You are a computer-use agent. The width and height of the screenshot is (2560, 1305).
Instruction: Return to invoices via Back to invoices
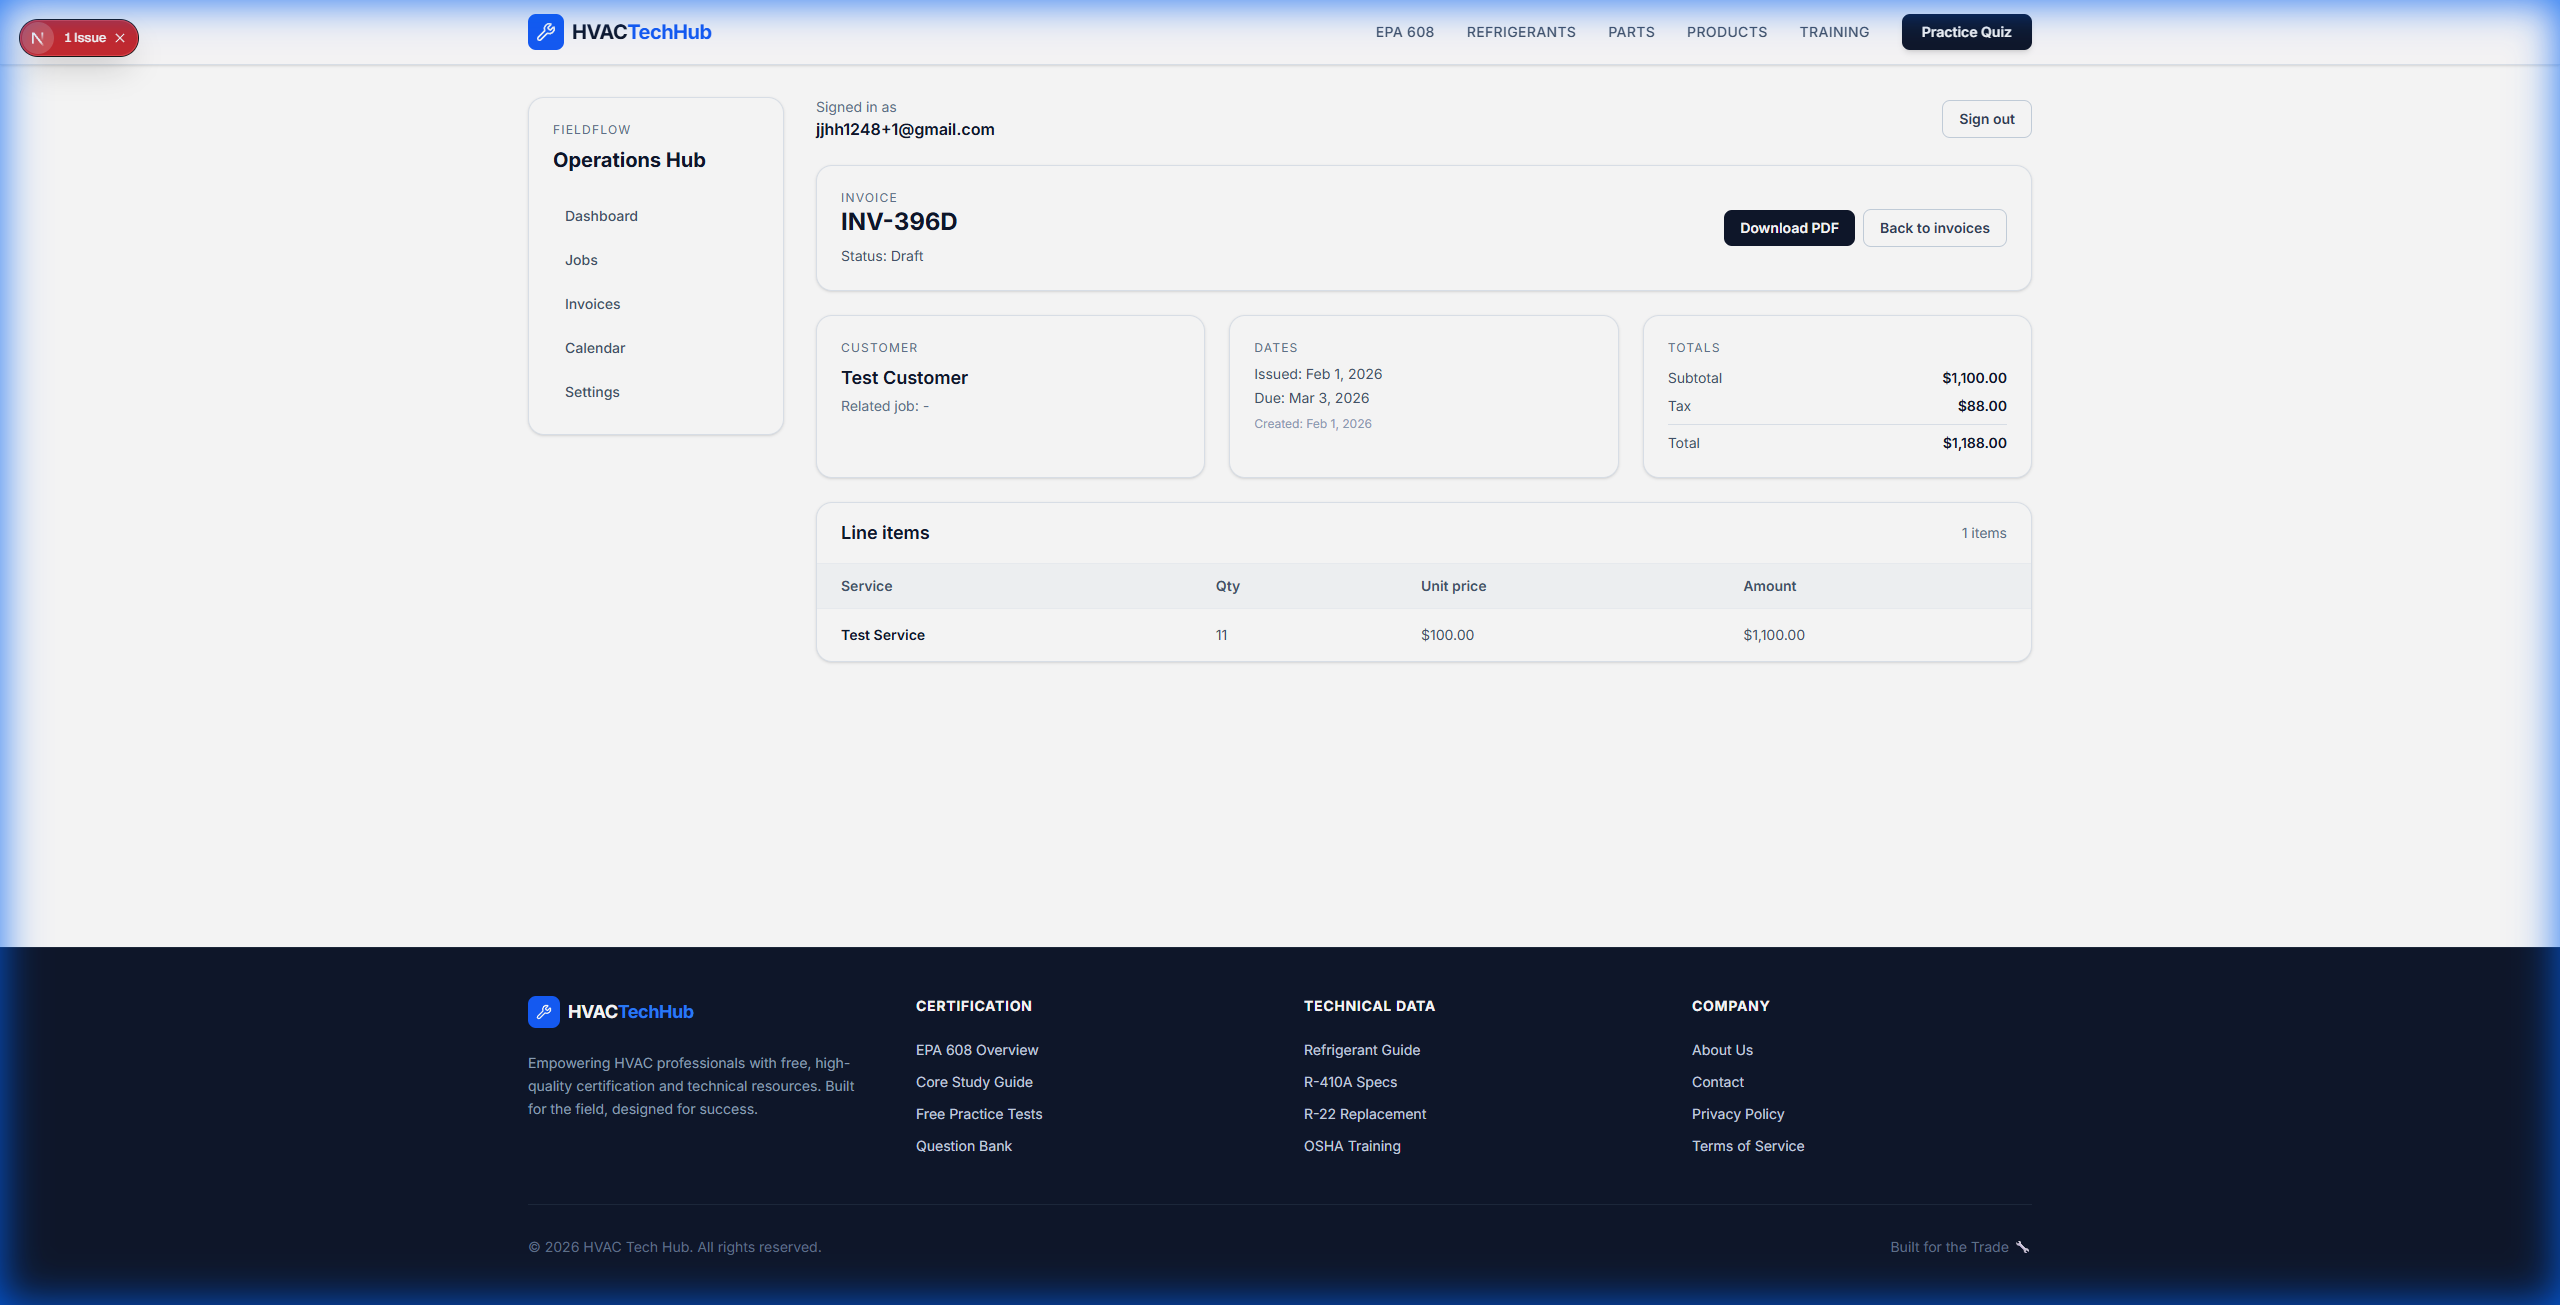[x=1933, y=227]
